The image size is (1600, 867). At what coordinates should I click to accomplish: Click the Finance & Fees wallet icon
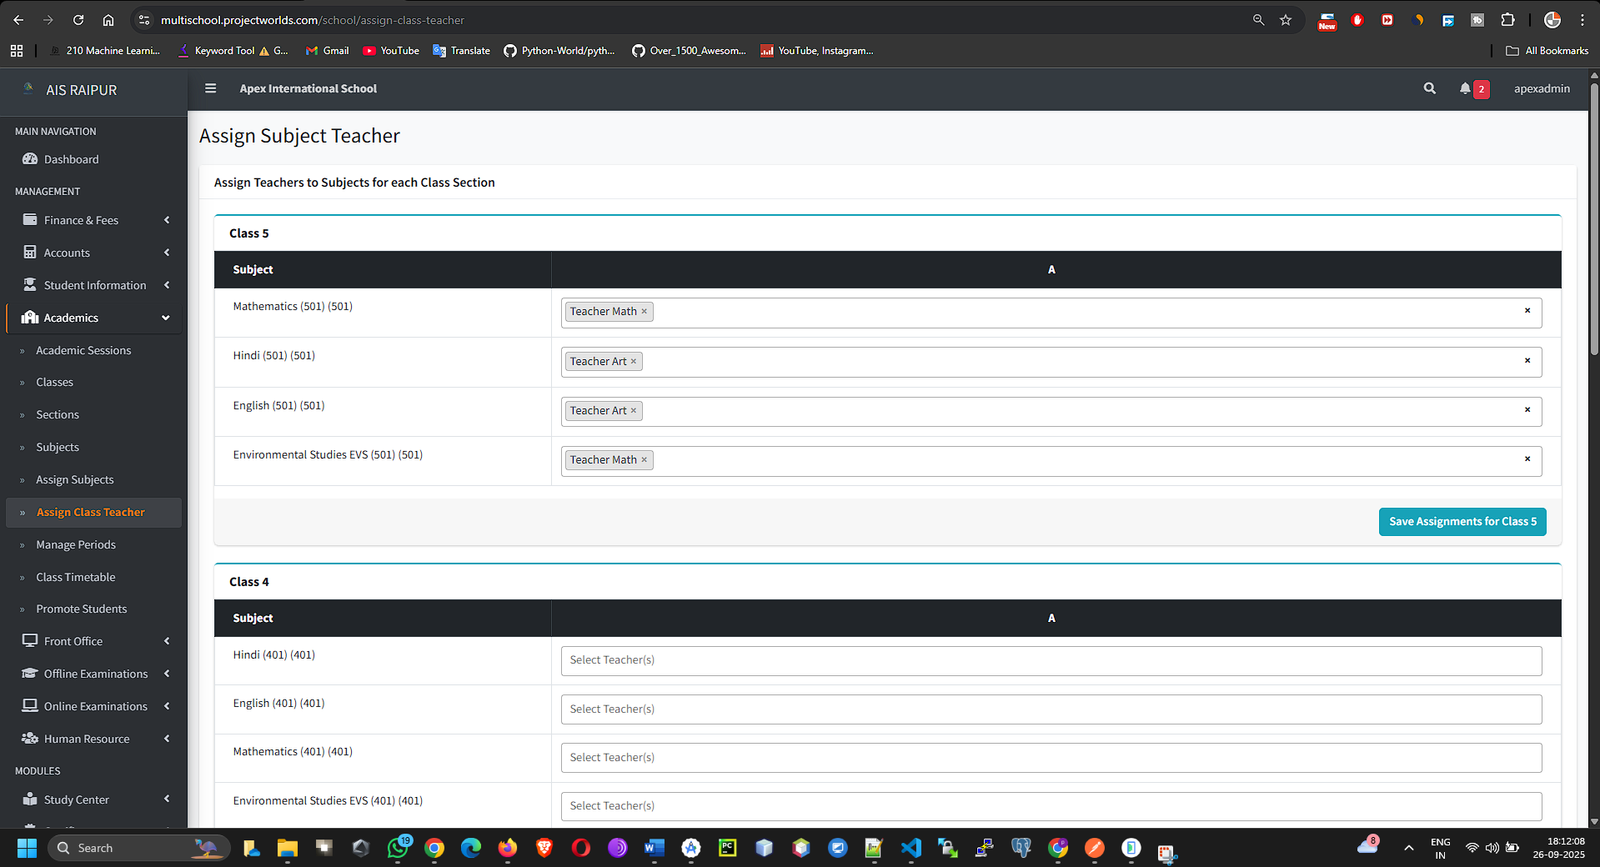coord(30,220)
